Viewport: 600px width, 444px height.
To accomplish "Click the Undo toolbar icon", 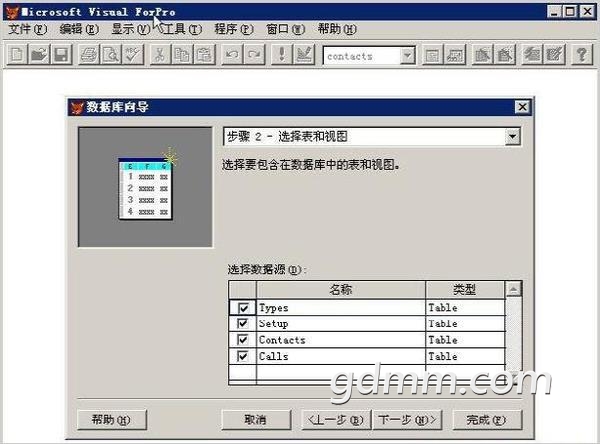I will [x=232, y=56].
